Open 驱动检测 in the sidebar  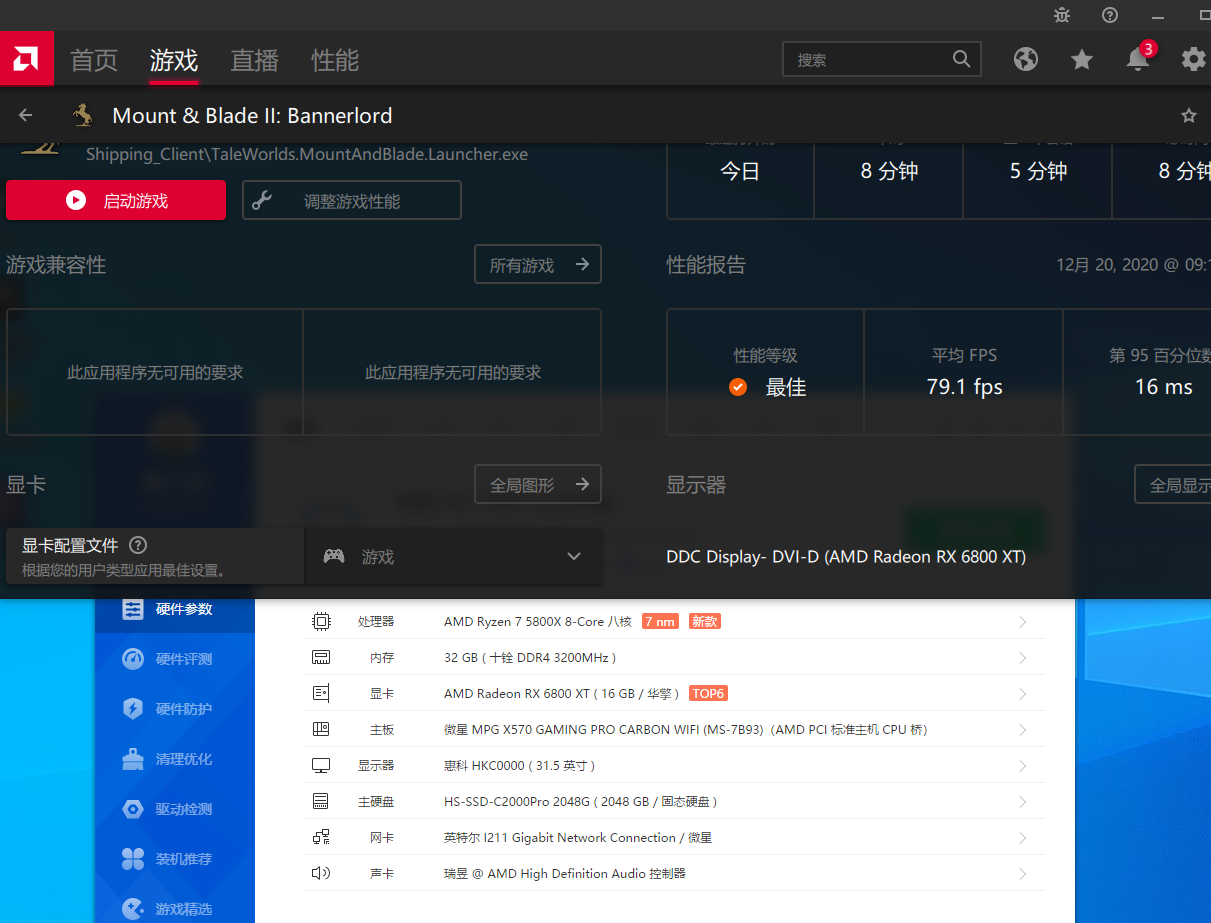click(175, 809)
